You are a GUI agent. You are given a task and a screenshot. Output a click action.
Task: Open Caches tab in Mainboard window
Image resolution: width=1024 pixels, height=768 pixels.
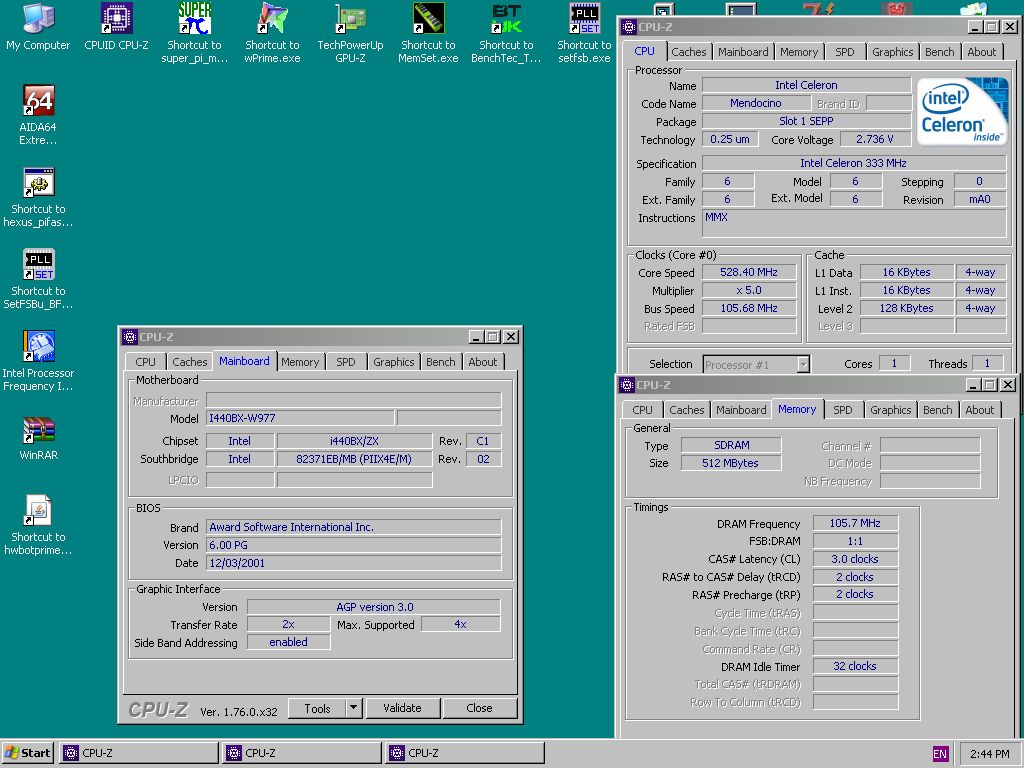pyautogui.click(x=189, y=362)
